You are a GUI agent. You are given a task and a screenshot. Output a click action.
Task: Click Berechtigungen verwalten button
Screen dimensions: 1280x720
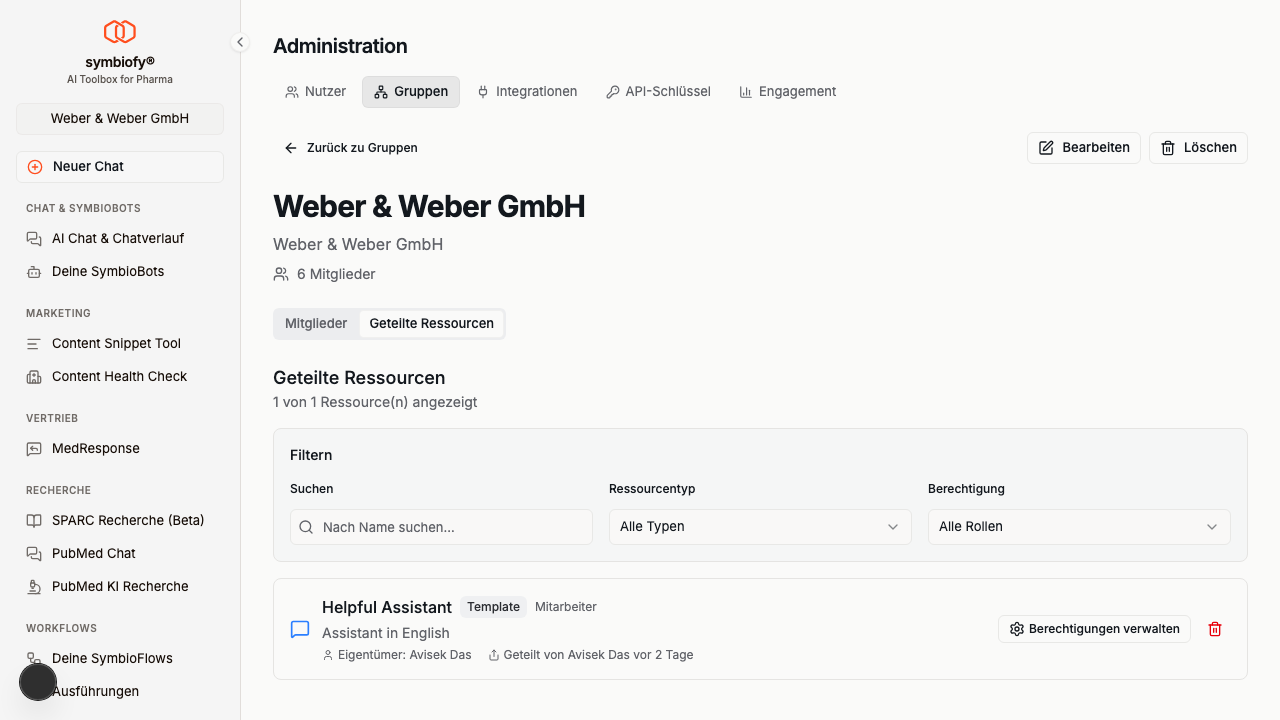point(1094,629)
